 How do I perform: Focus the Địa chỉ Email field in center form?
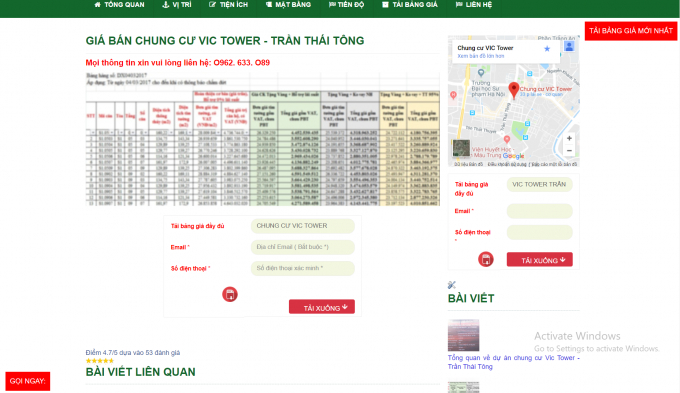click(303, 247)
